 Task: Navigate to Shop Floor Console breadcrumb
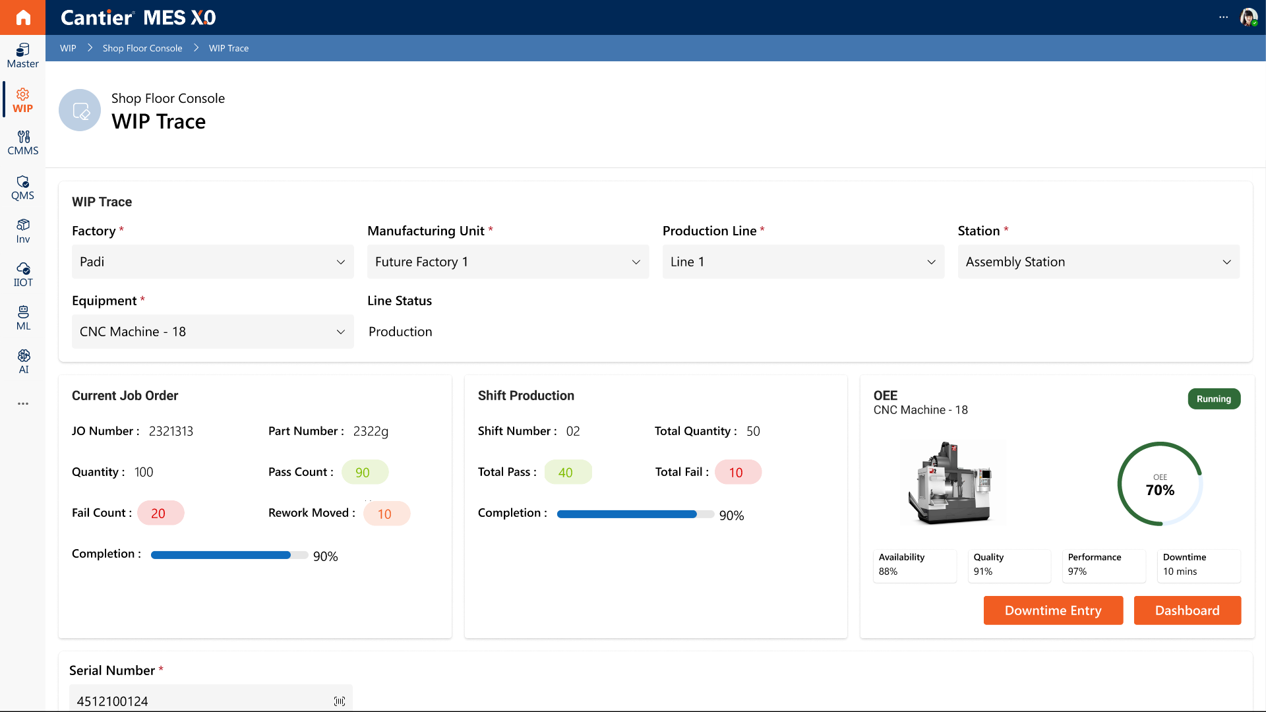tap(142, 48)
